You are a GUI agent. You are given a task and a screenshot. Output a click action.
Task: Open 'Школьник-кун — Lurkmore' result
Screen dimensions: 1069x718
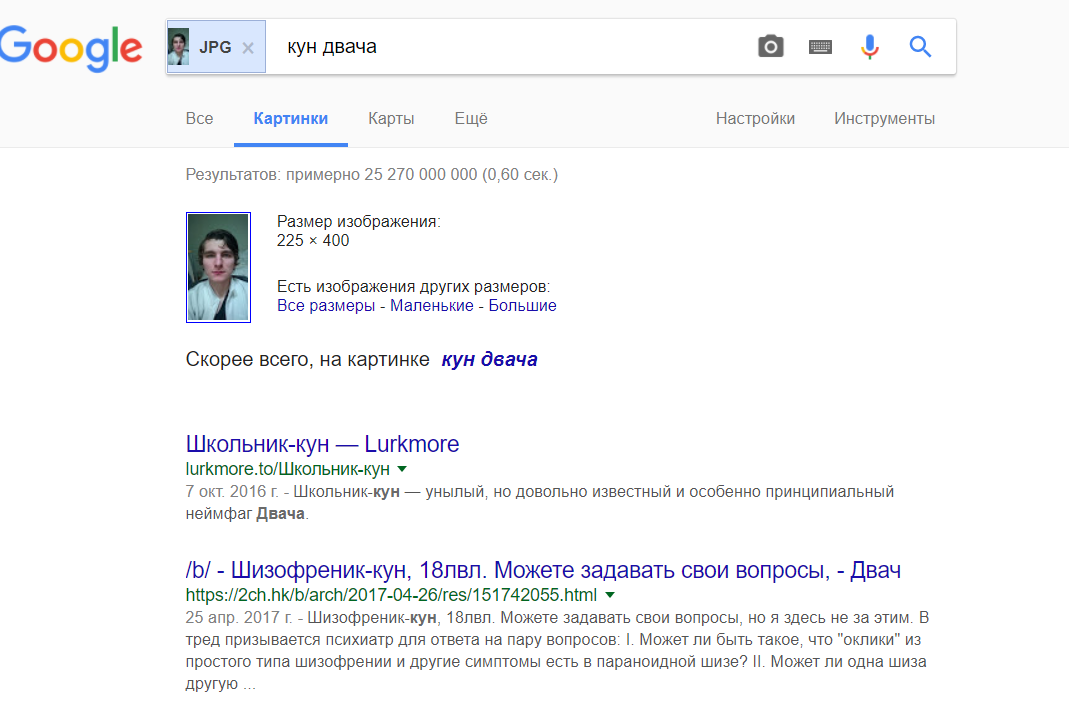tap(322, 444)
